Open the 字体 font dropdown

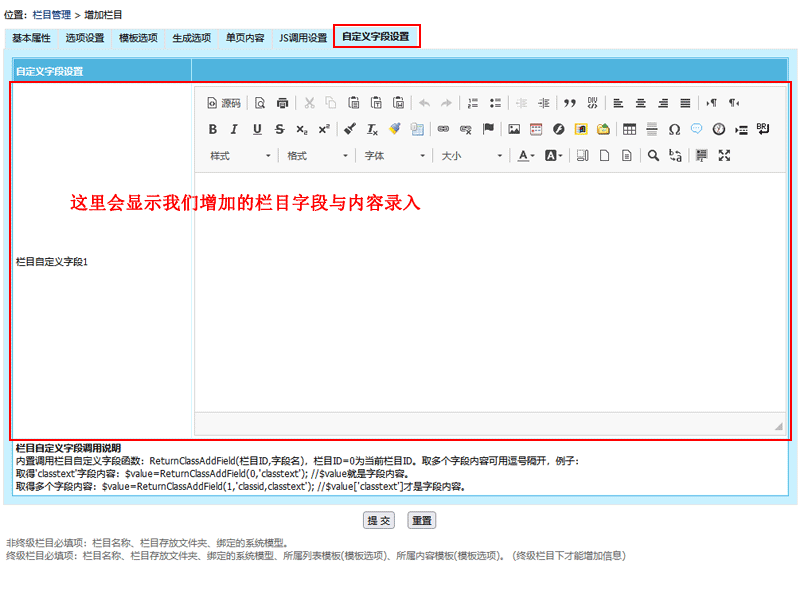coord(394,156)
